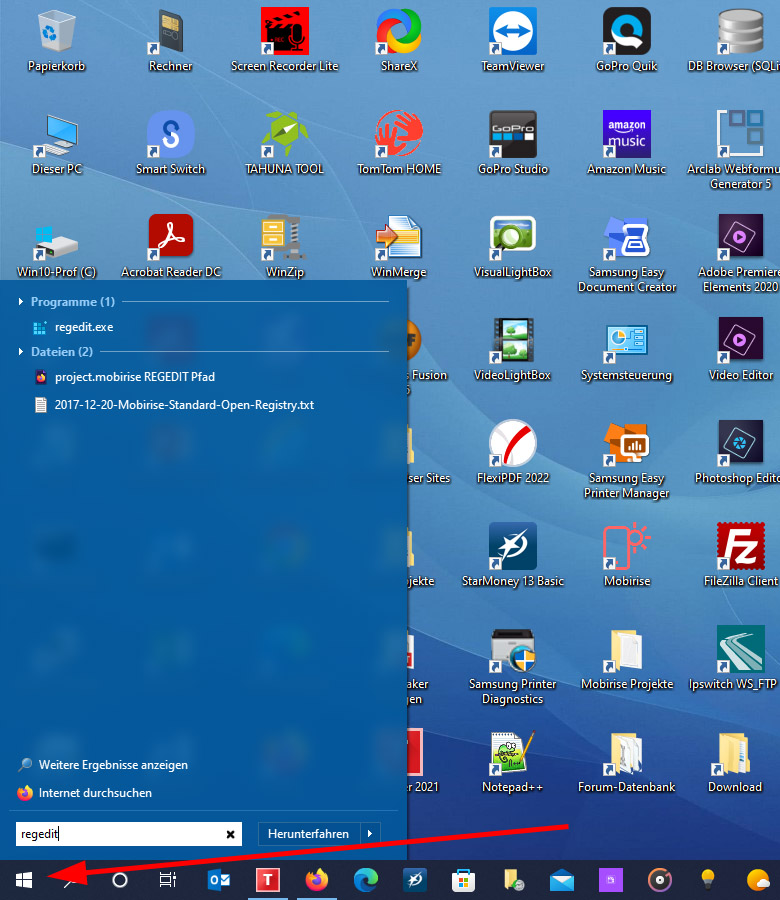Click the Herunterfahren button
Viewport: 780px width, 900px height.
coord(308,833)
